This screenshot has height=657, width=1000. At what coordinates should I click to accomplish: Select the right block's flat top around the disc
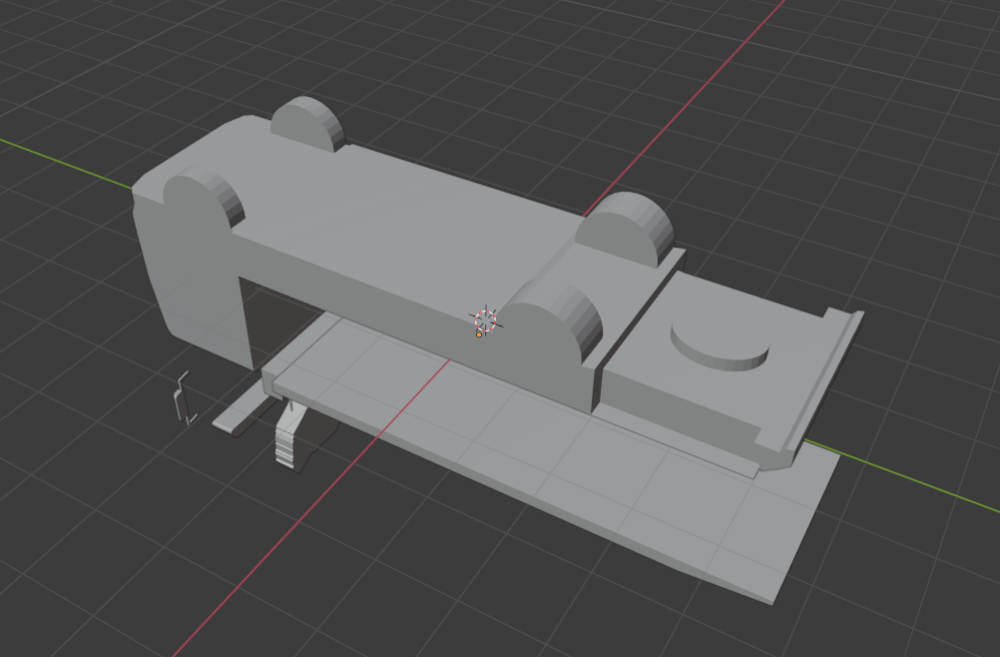[660, 380]
